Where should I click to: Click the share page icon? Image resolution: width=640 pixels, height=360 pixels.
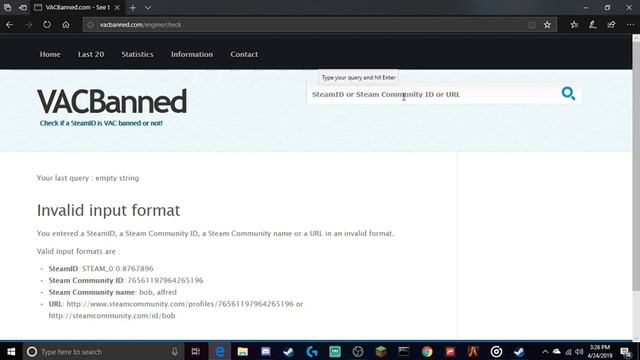[x=611, y=25]
